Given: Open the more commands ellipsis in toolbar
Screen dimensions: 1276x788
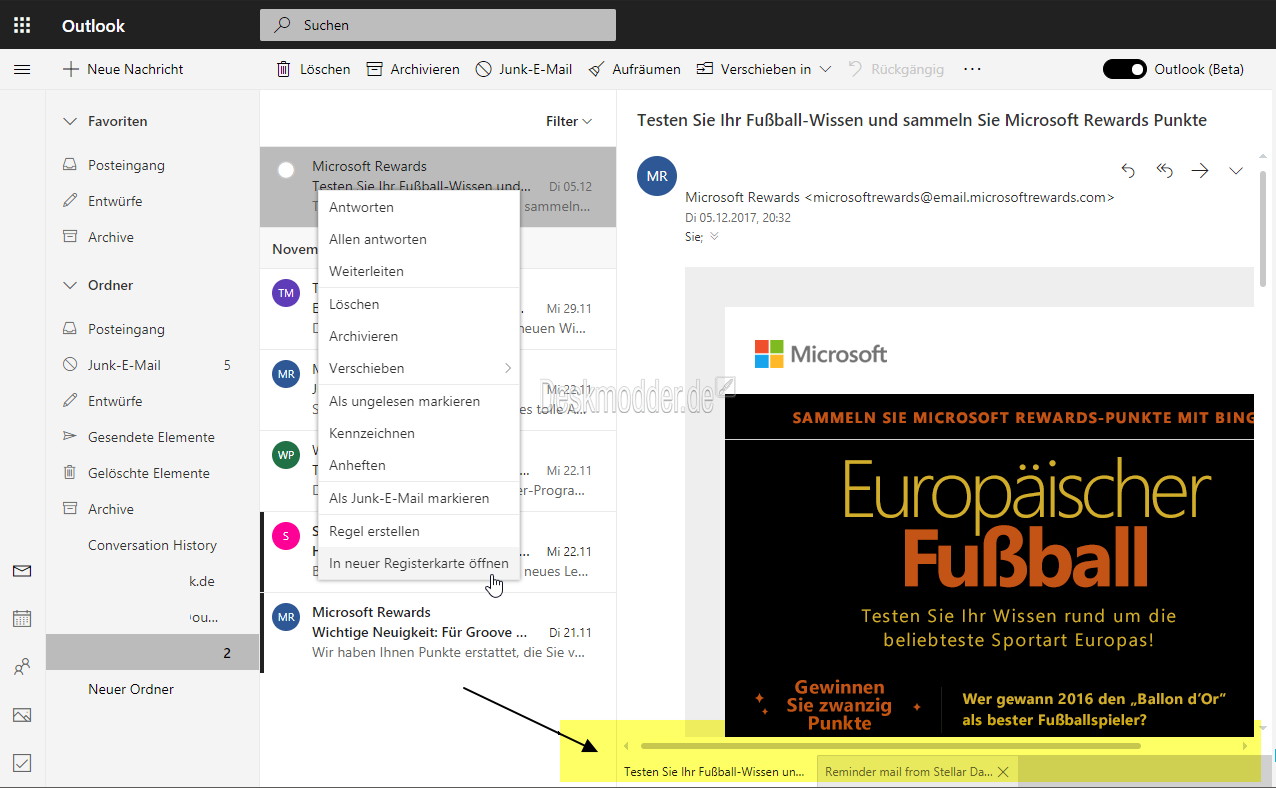Looking at the screenshot, I should coord(972,69).
